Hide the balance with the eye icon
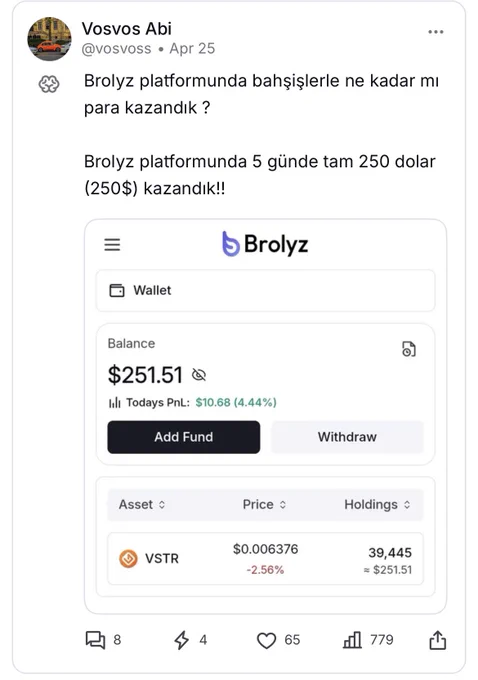 pos(199,375)
